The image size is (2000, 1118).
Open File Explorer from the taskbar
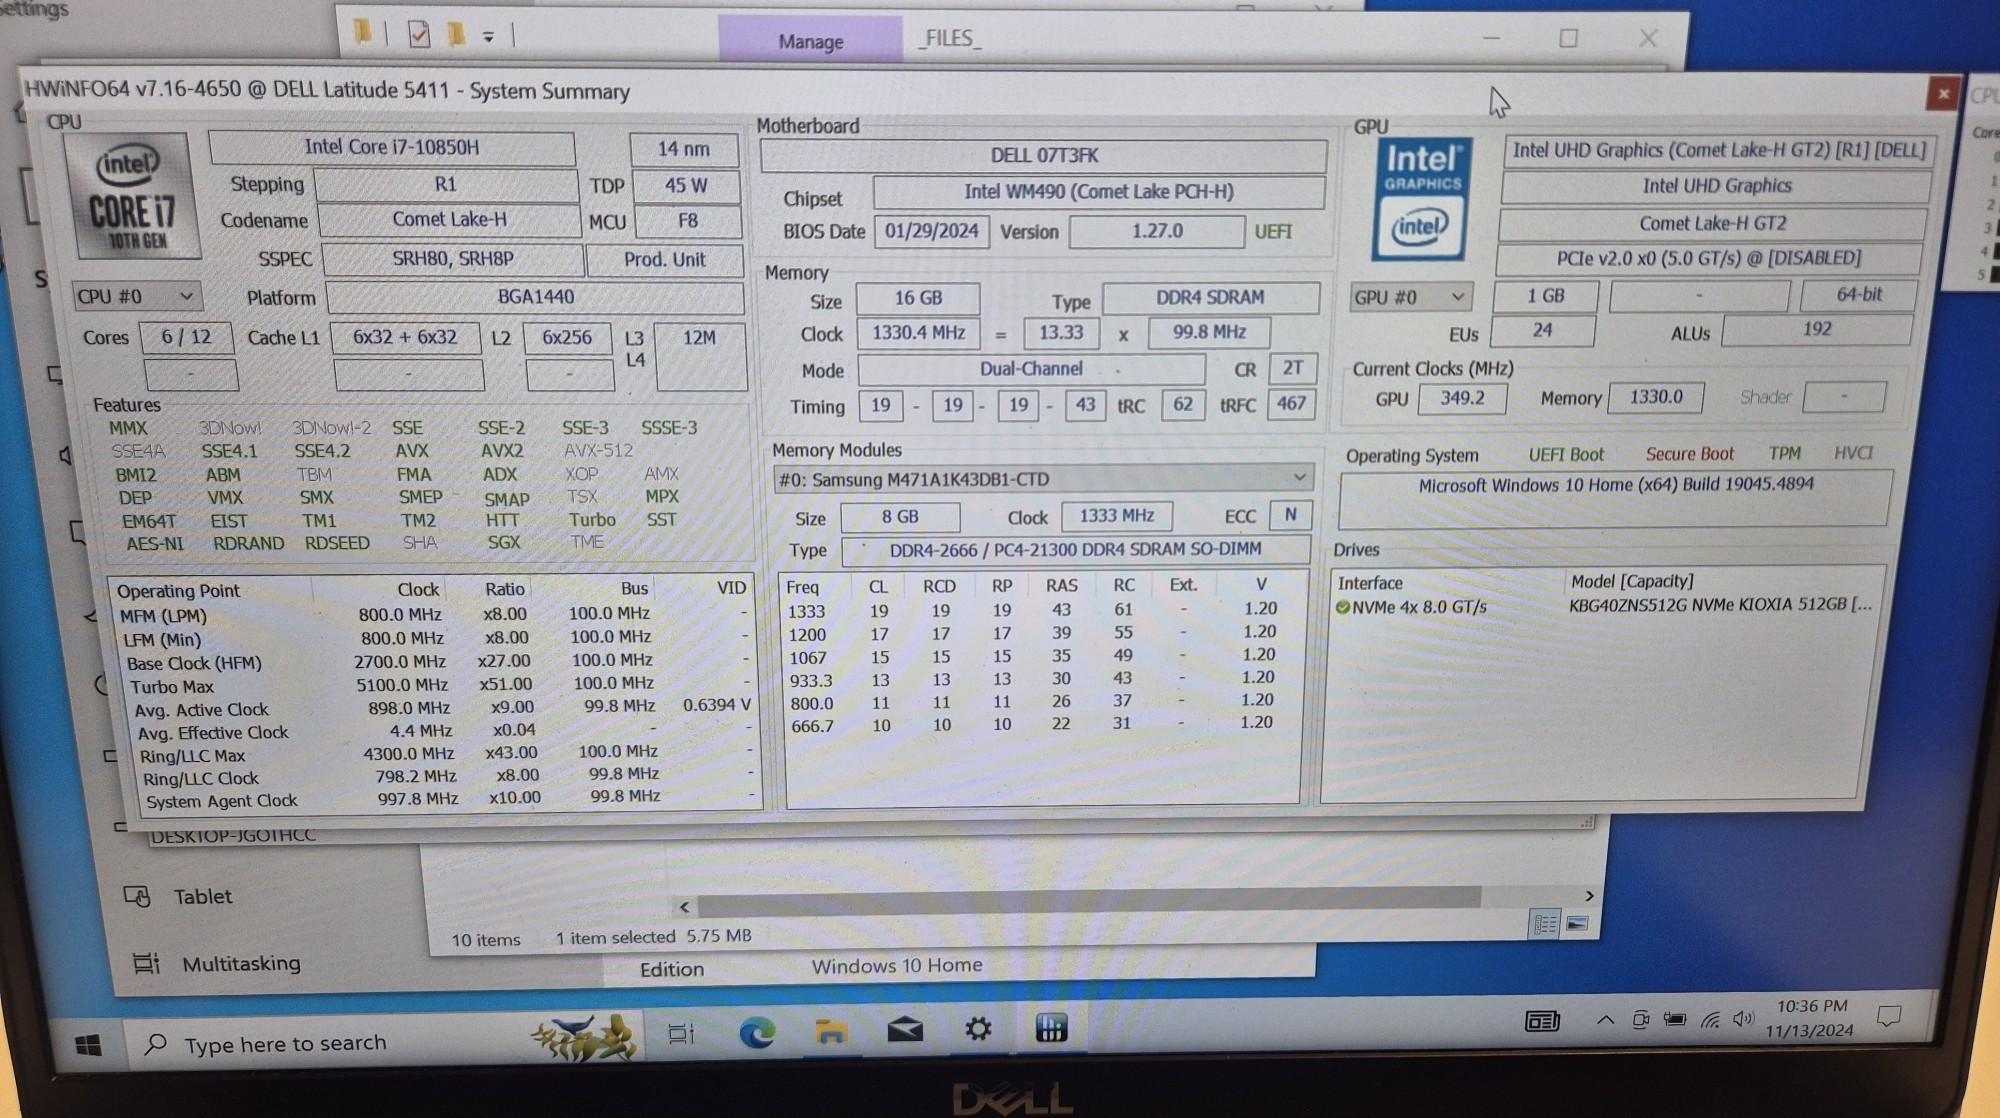830,1031
